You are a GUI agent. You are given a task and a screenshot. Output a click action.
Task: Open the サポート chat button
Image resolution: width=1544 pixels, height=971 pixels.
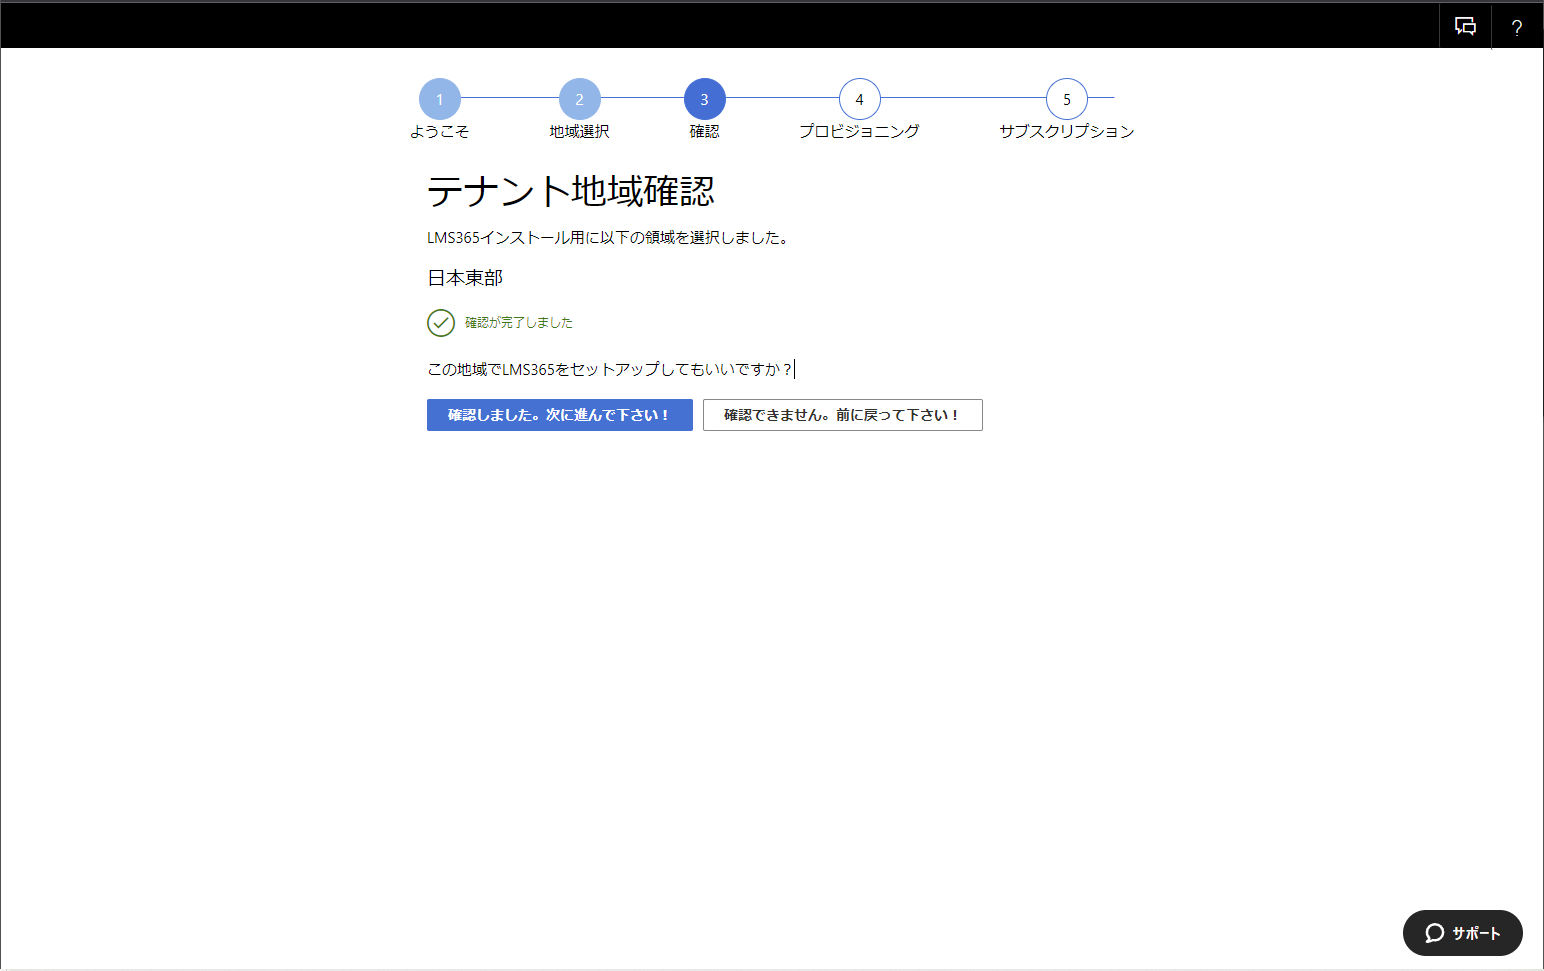point(1462,933)
